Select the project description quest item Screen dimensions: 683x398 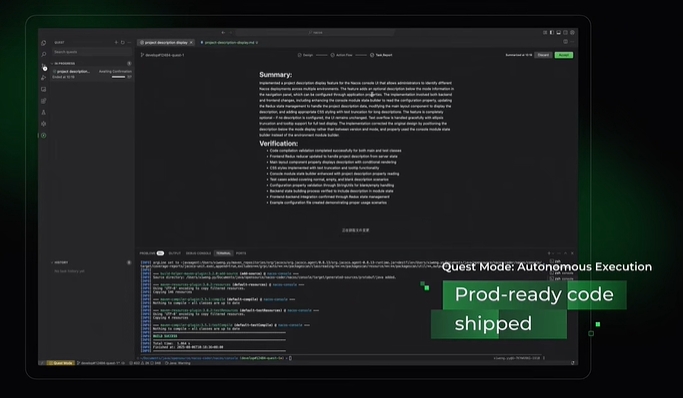click(x=91, y=74)
